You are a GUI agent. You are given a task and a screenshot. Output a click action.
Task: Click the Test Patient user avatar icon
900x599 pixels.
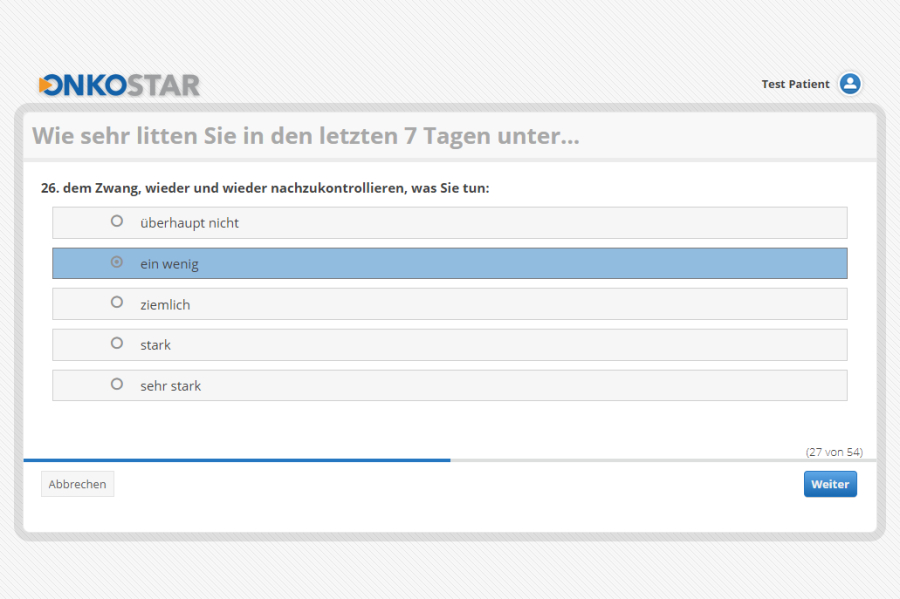pos(850,84)
